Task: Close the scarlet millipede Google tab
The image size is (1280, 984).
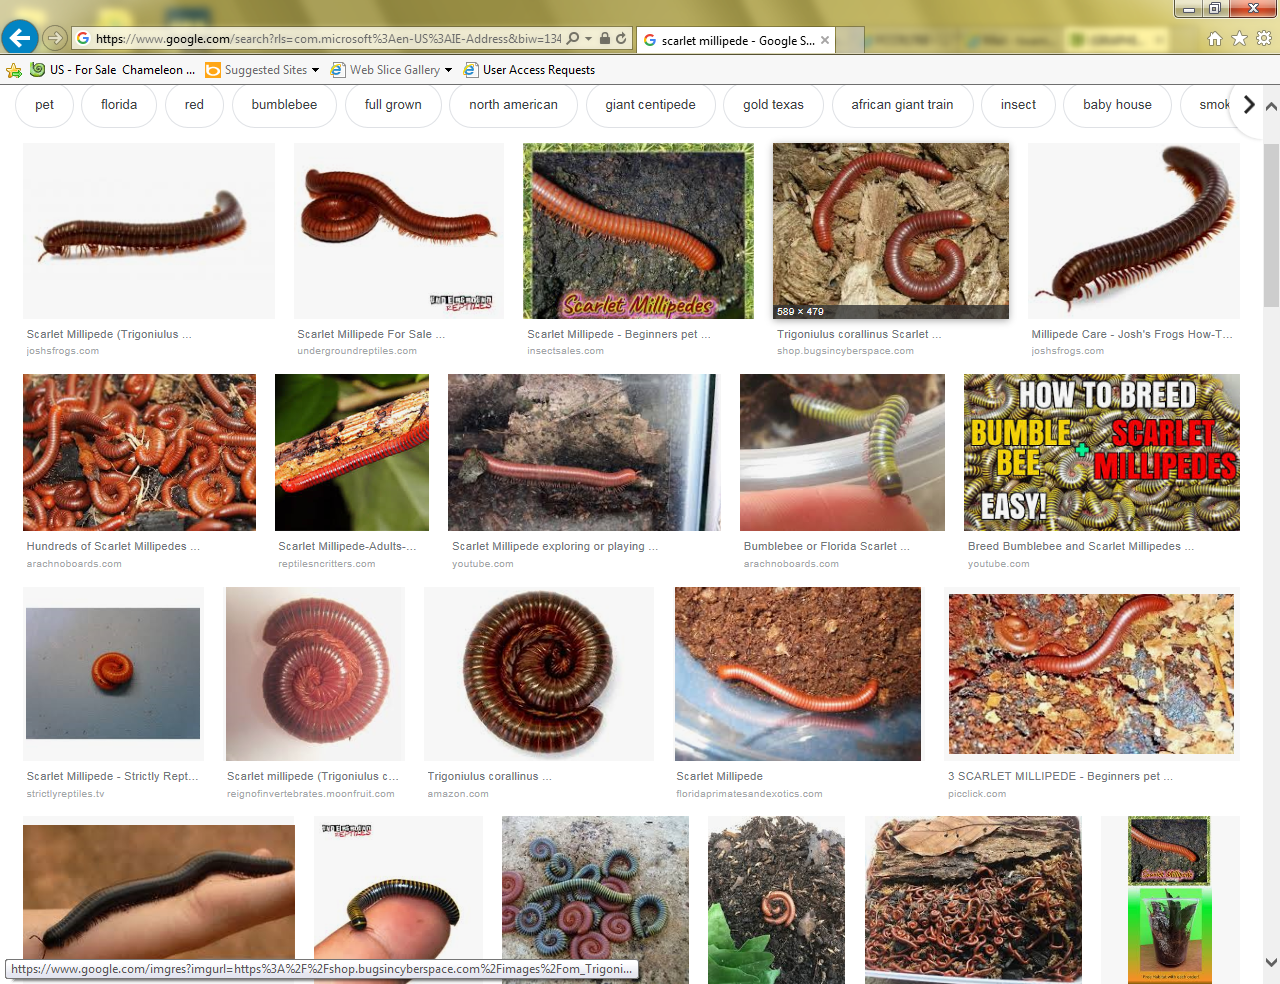Action: coord(825,40)
